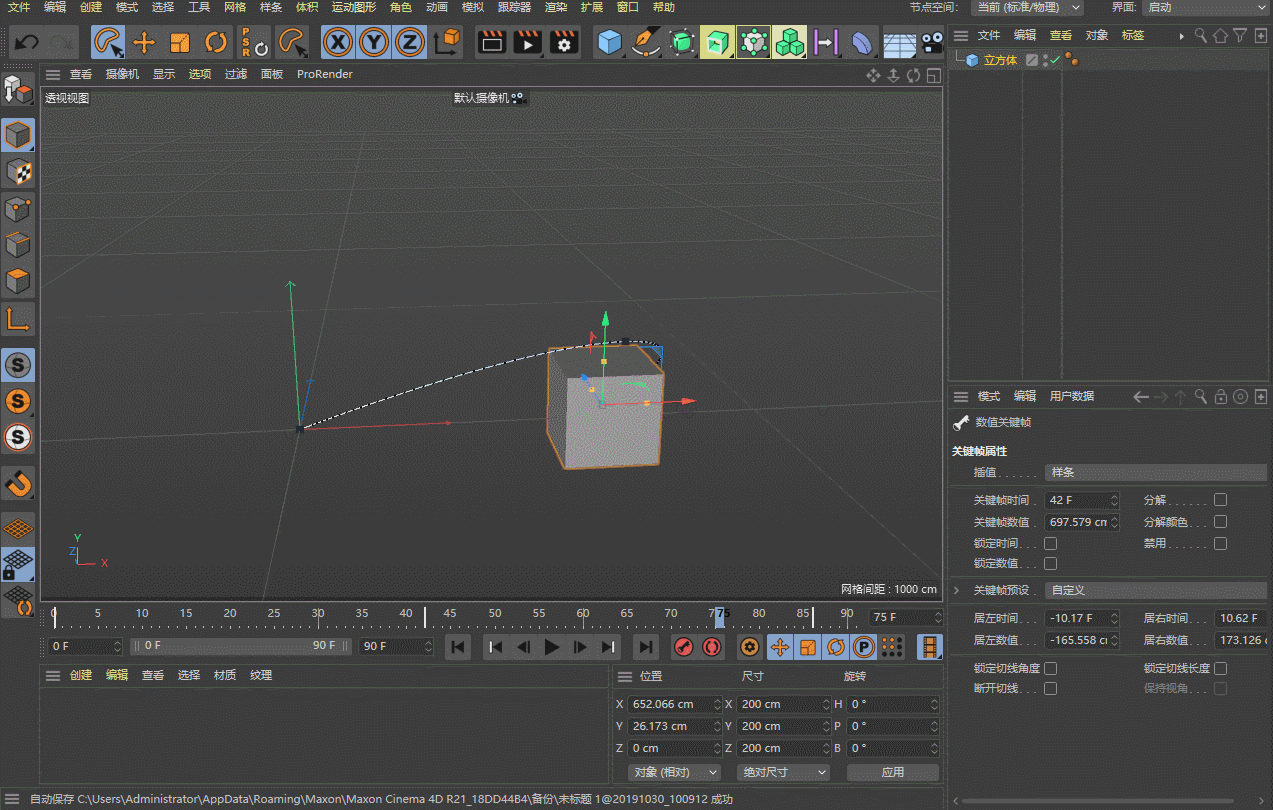1273x810 pixels.
Task: Select the Rotate tool icon
Action: pyautogui.click(x=216, y=42)
